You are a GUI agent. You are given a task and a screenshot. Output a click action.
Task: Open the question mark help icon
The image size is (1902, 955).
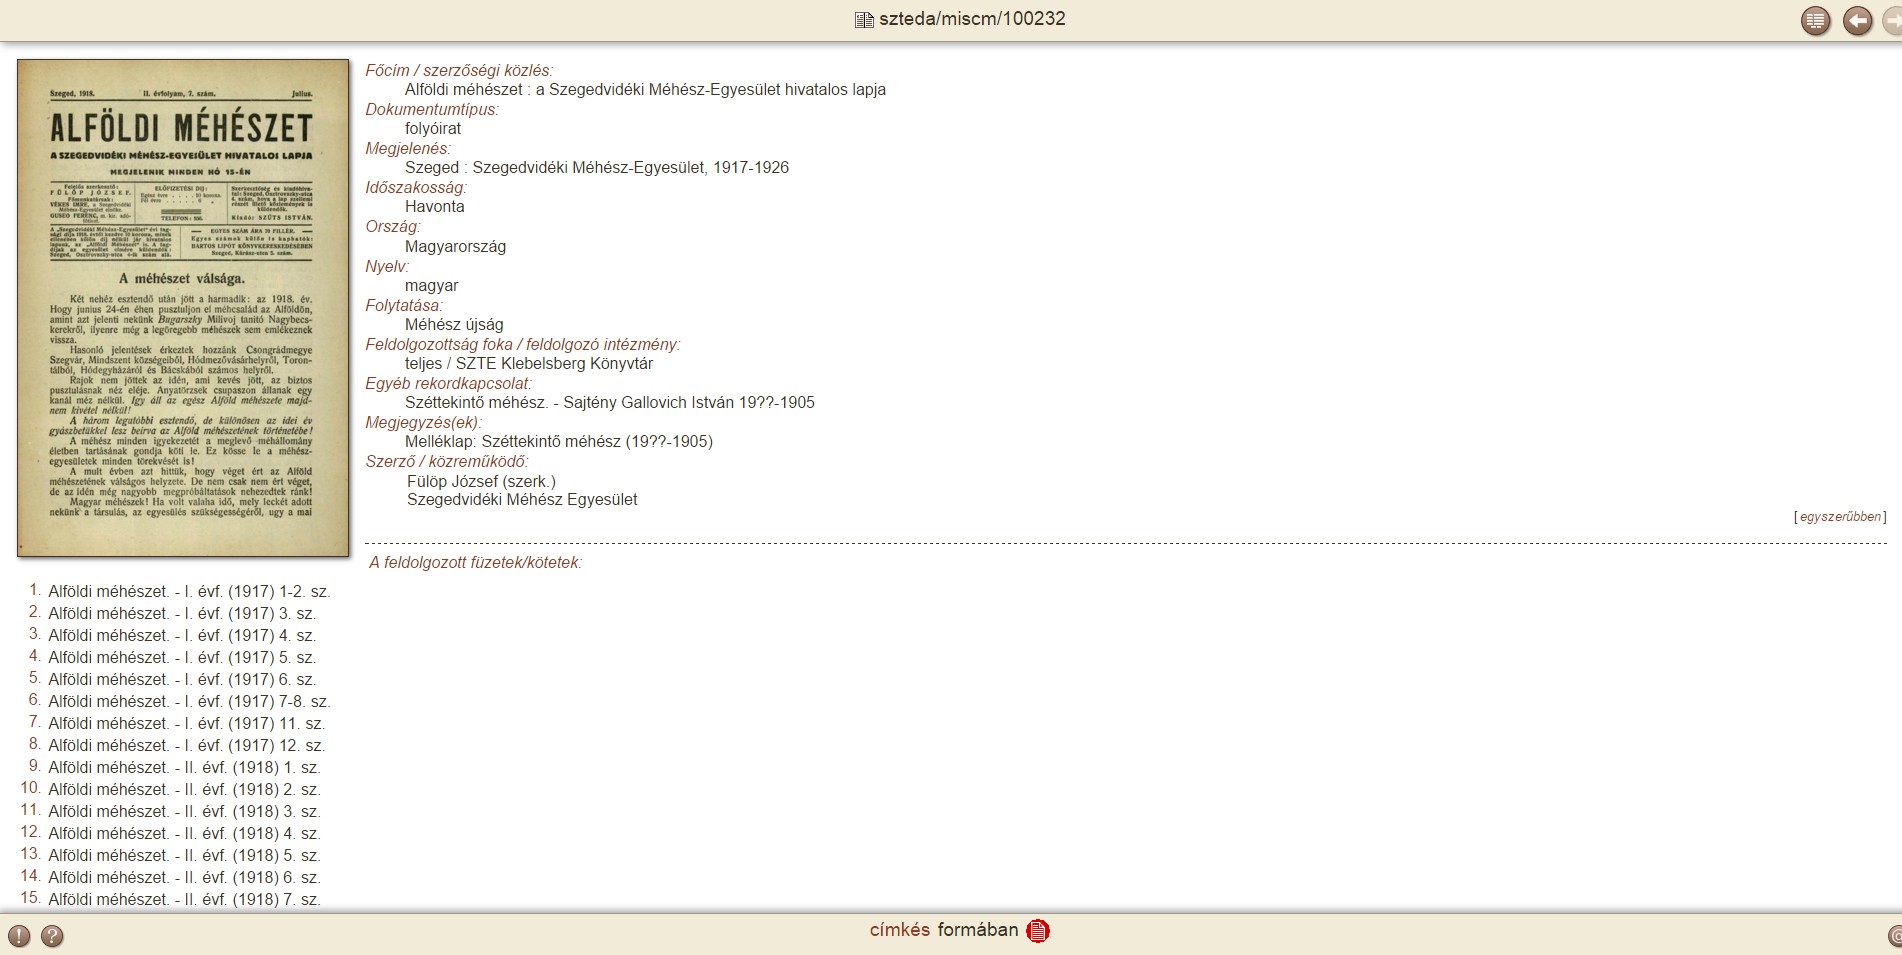(x=52, y=936)
